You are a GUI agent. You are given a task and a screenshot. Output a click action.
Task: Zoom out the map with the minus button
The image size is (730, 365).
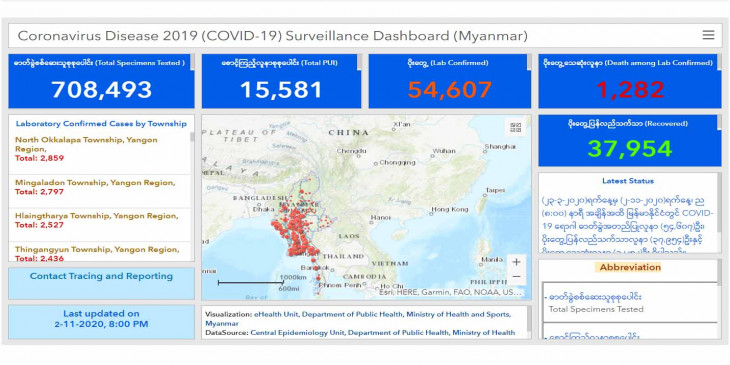point(516,277)
